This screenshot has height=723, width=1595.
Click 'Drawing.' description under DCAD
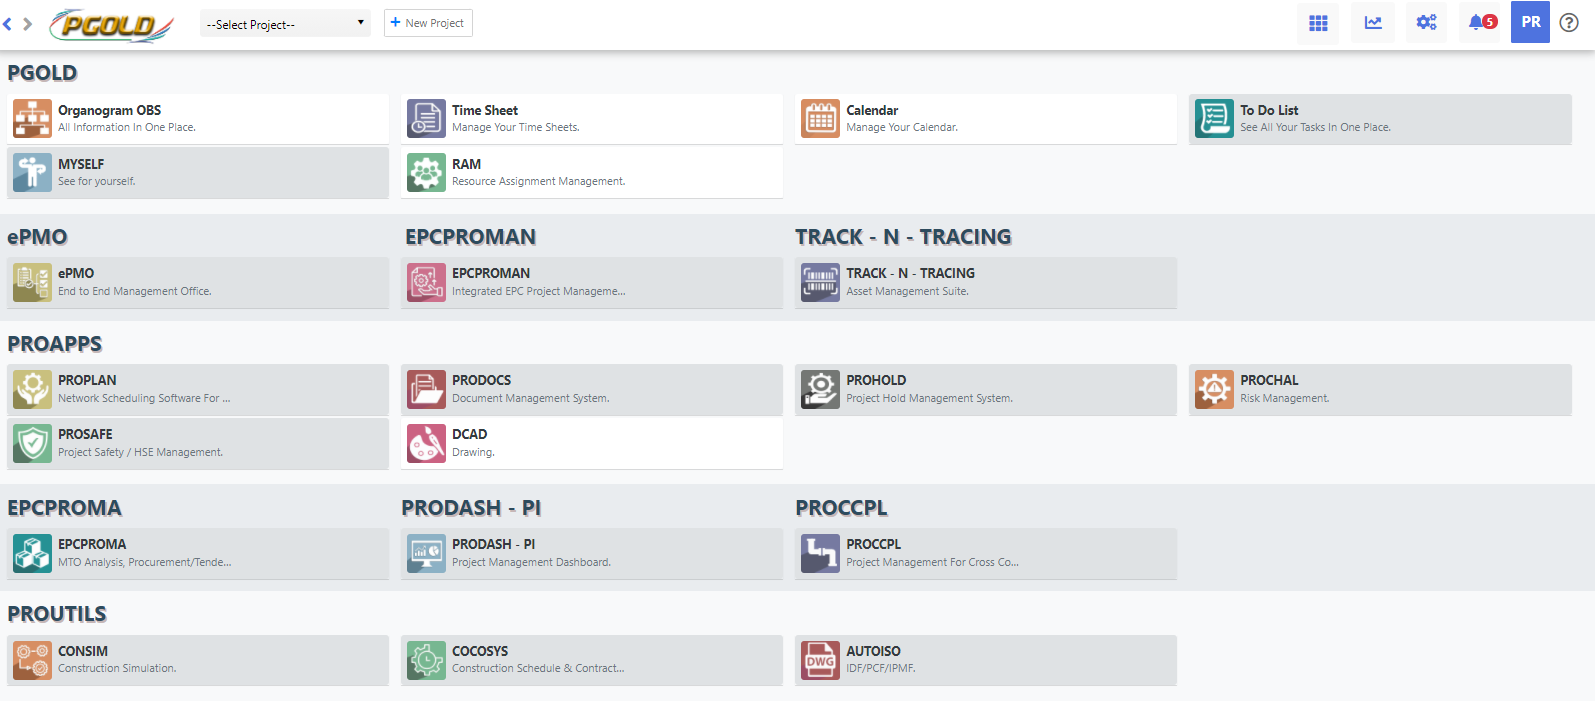coord(473,452)
